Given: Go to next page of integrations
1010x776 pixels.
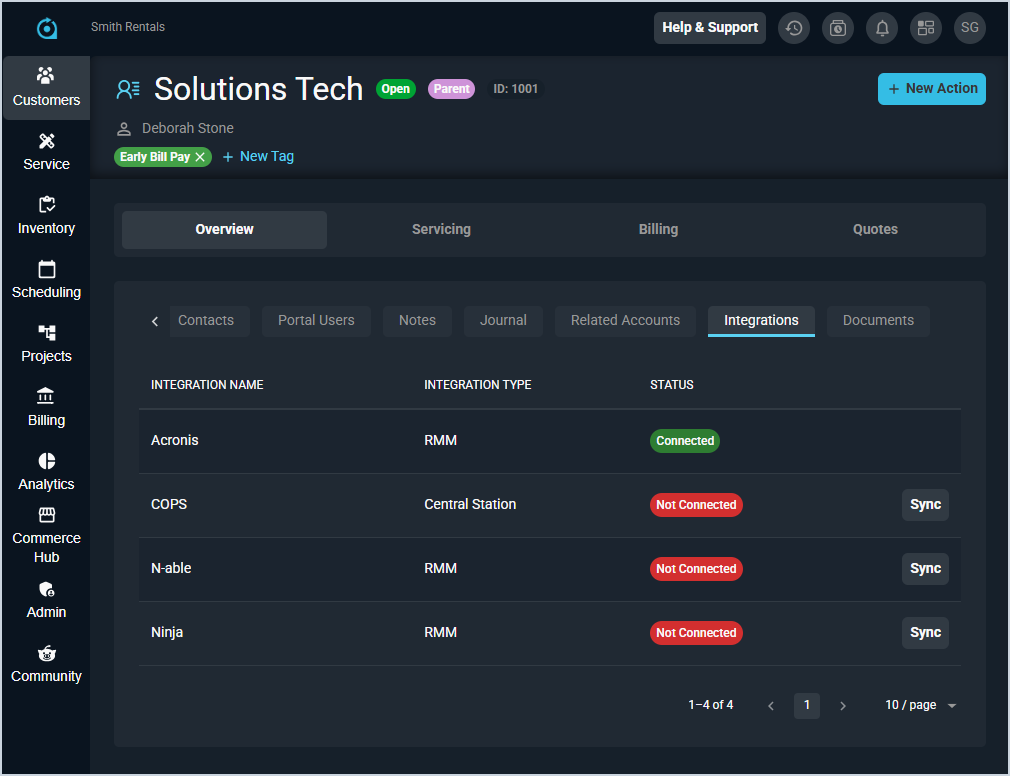Looking at the screenshot, I should [843, 706].
